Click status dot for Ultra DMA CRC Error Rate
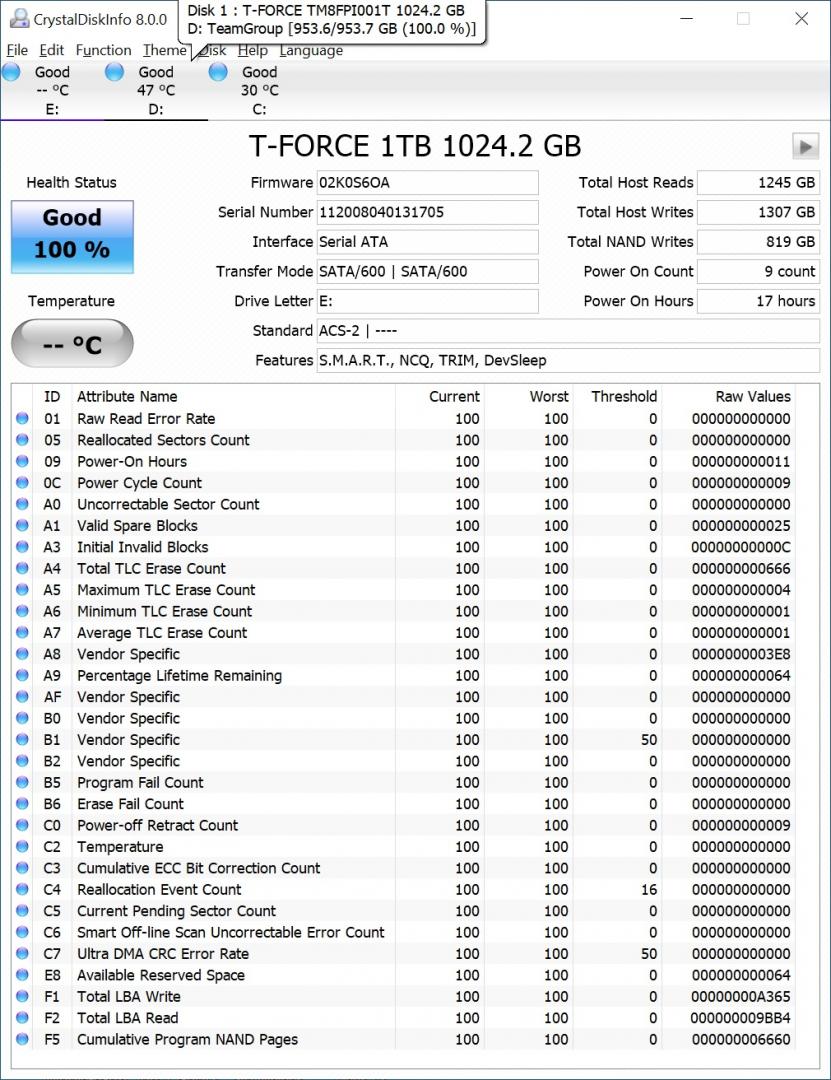This screenshot has width=831, height=1080. click(x=22, y=953)
